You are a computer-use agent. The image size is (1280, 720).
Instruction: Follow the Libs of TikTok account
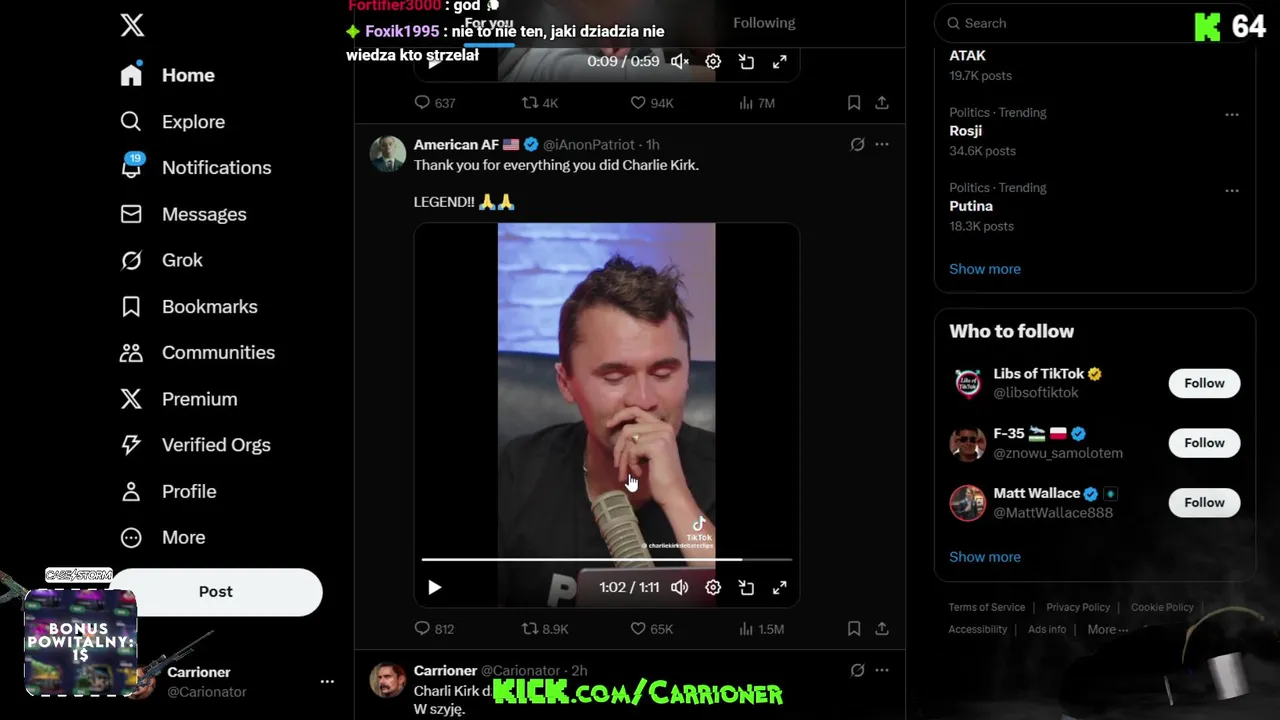click(x=1204, y=383)
